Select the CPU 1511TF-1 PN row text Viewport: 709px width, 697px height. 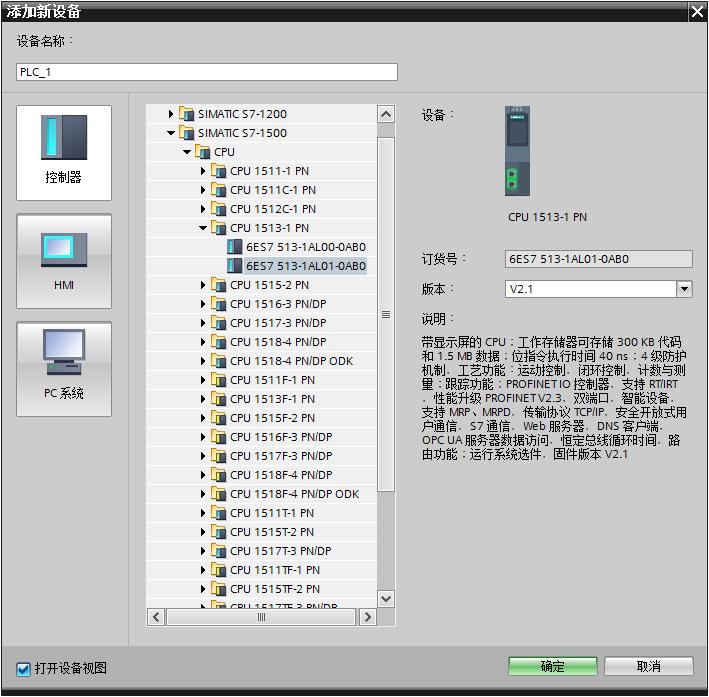(274, 570)
